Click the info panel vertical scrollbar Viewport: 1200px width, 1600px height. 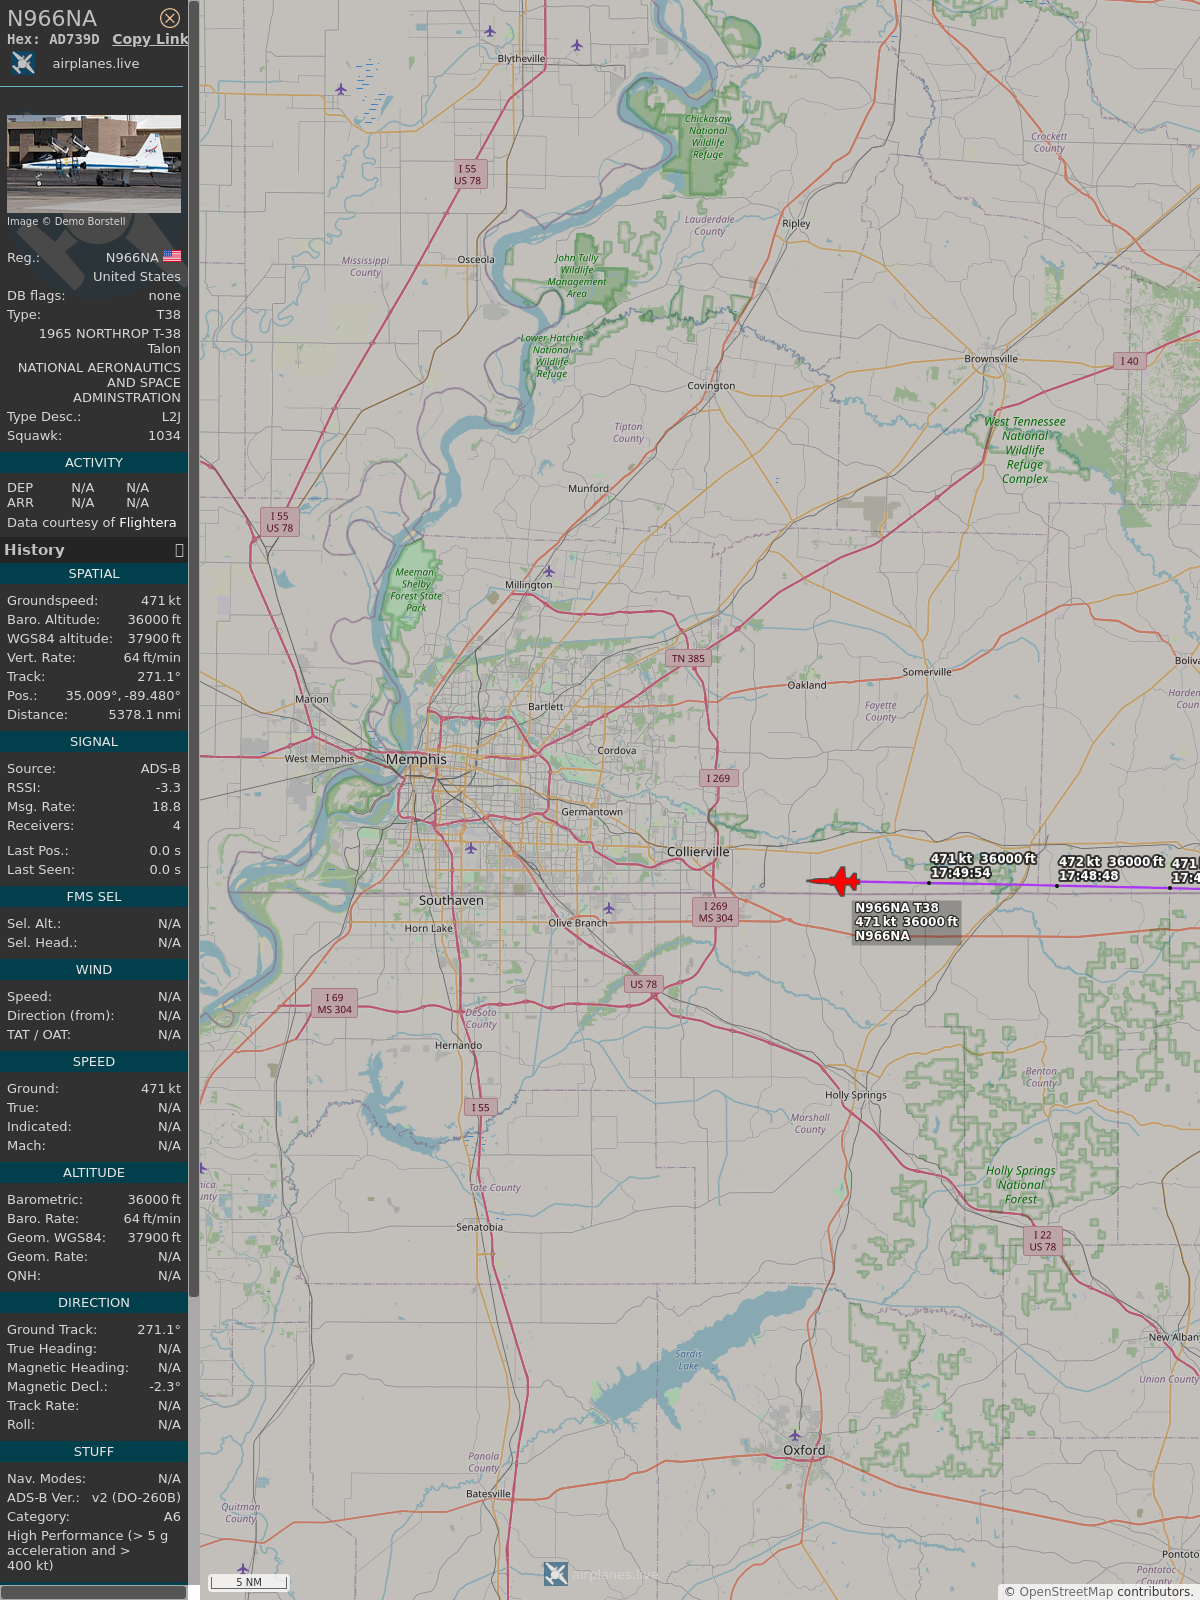click(194, 648)
